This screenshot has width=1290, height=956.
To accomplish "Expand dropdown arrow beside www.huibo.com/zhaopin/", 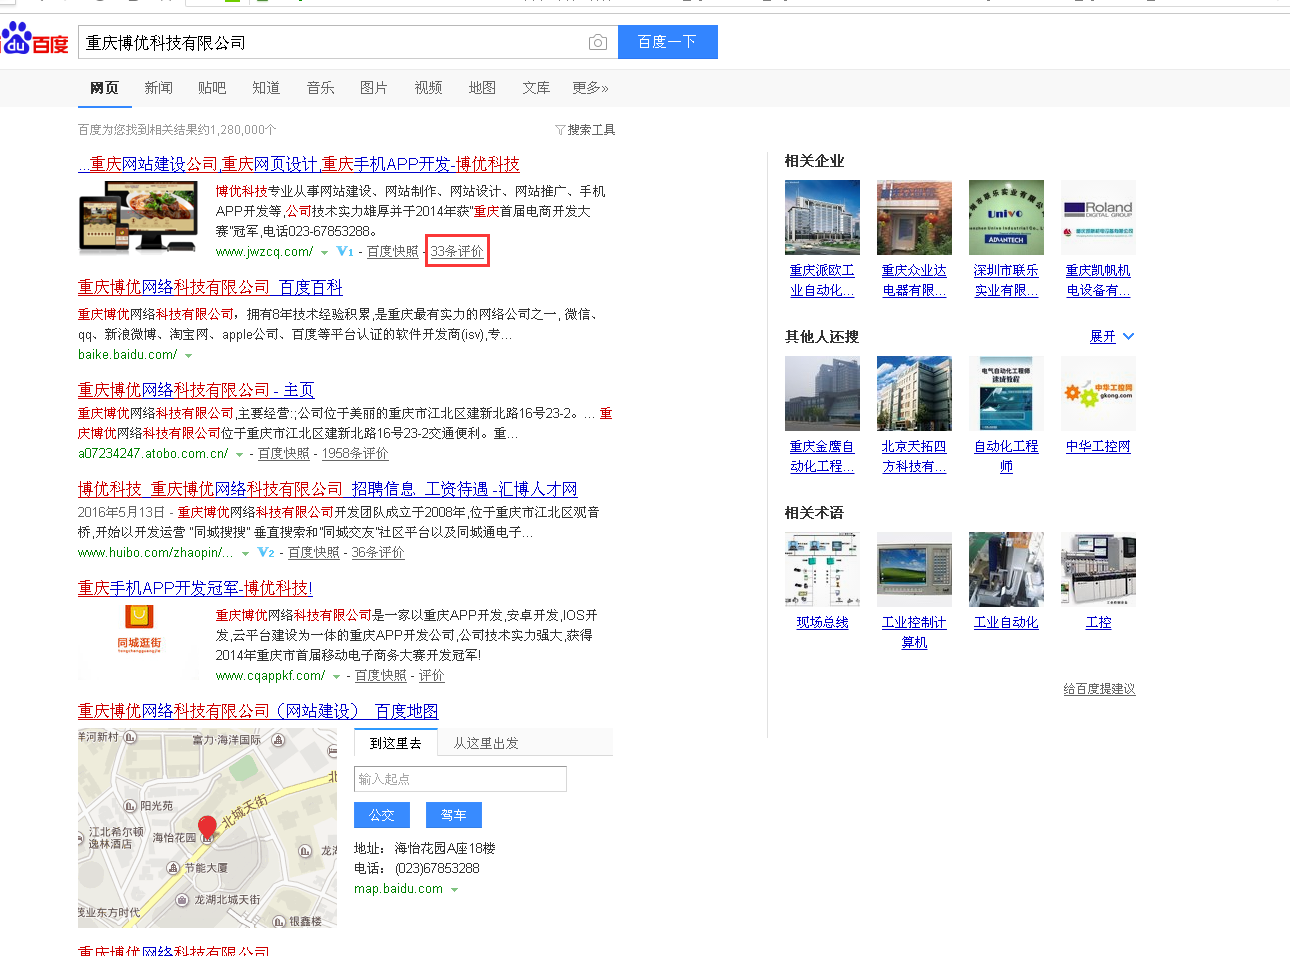I will click(x=245, y=554).
